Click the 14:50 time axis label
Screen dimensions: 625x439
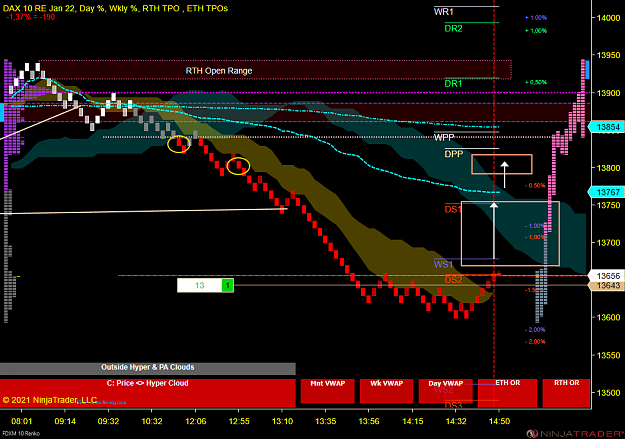(x=499, y=421)
